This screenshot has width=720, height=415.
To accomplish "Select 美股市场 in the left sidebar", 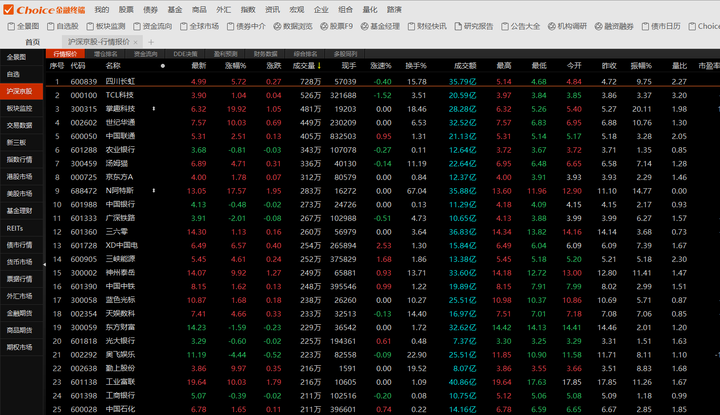I will coord(22,194).
